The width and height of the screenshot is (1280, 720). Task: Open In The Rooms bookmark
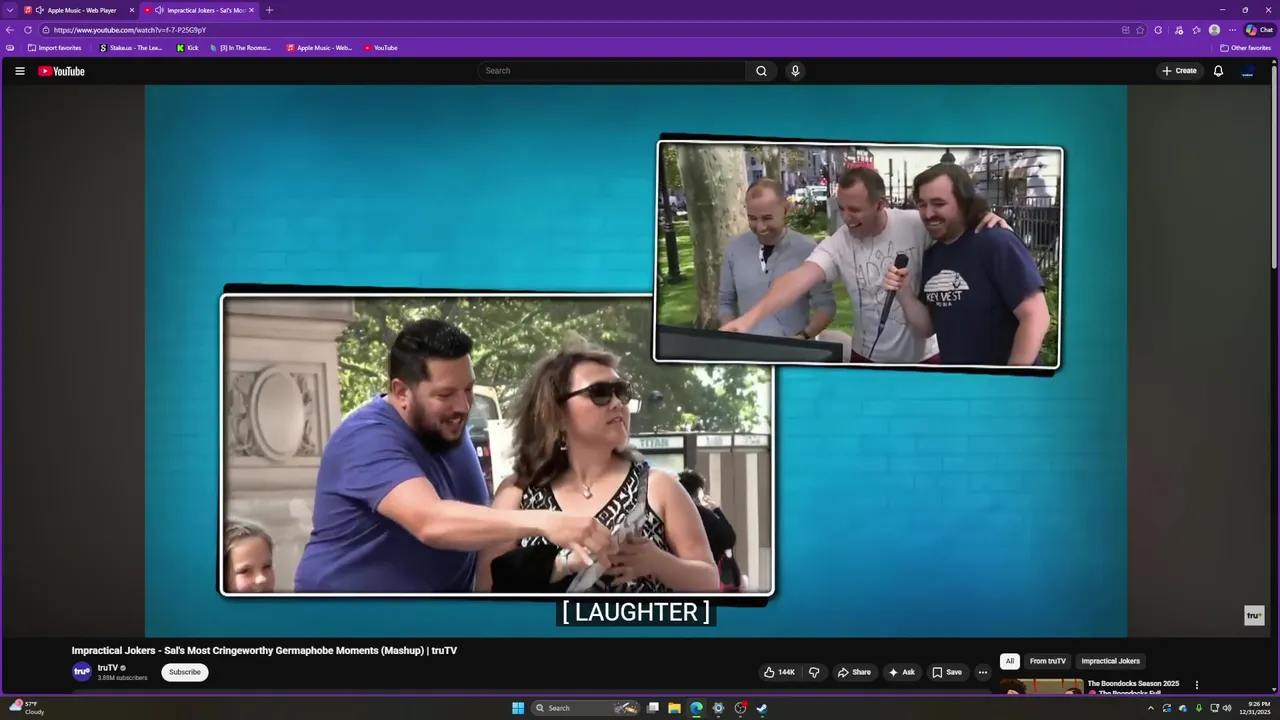(x=240, y=48)
